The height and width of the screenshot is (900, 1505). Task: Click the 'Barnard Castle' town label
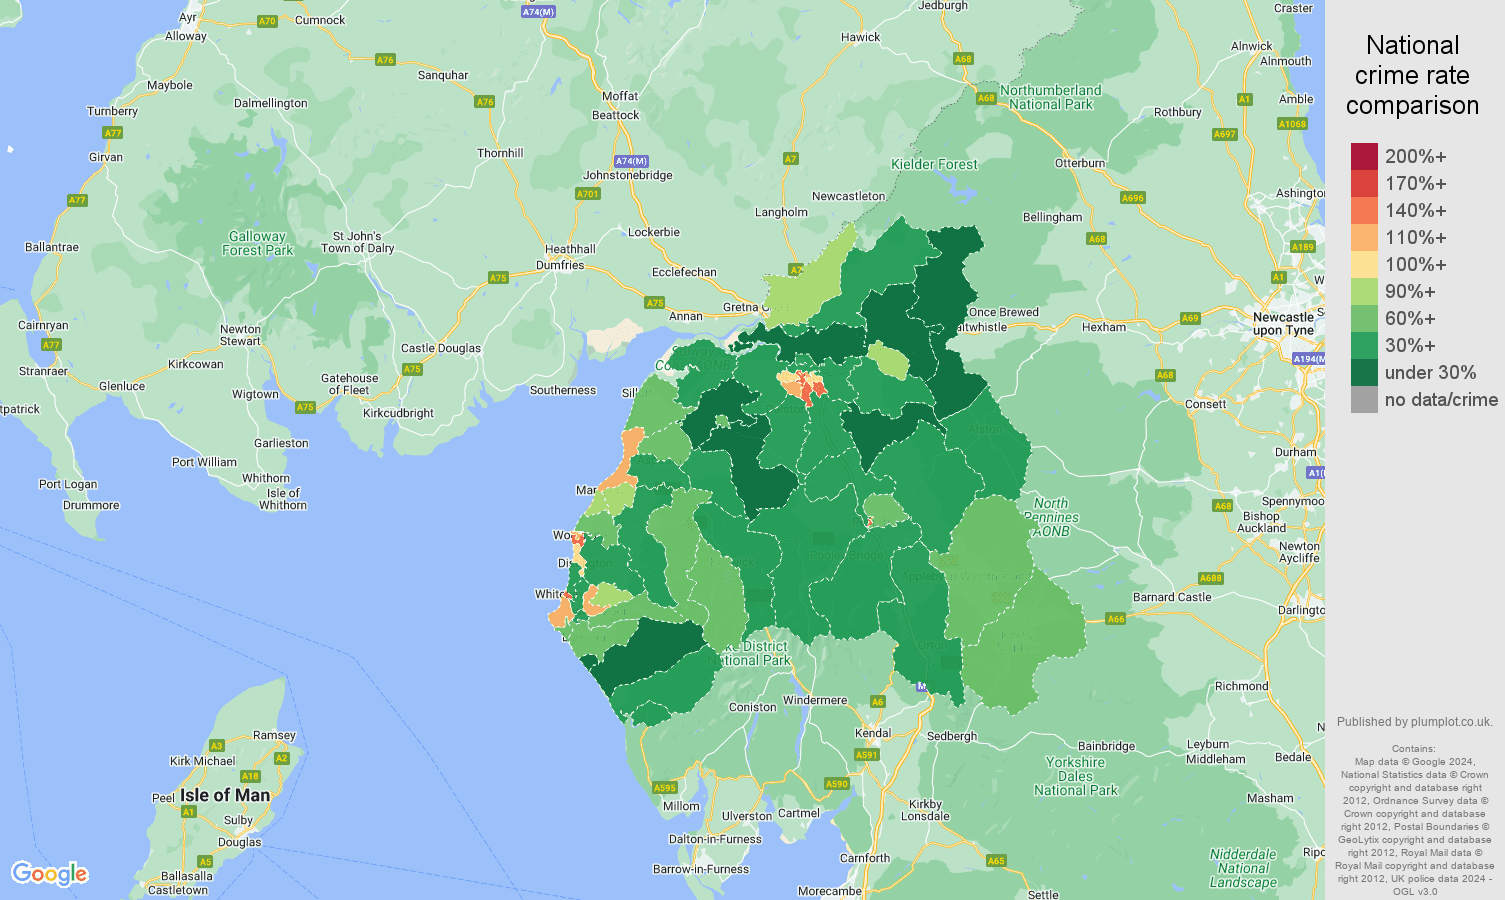click(x=1172, y=597)
